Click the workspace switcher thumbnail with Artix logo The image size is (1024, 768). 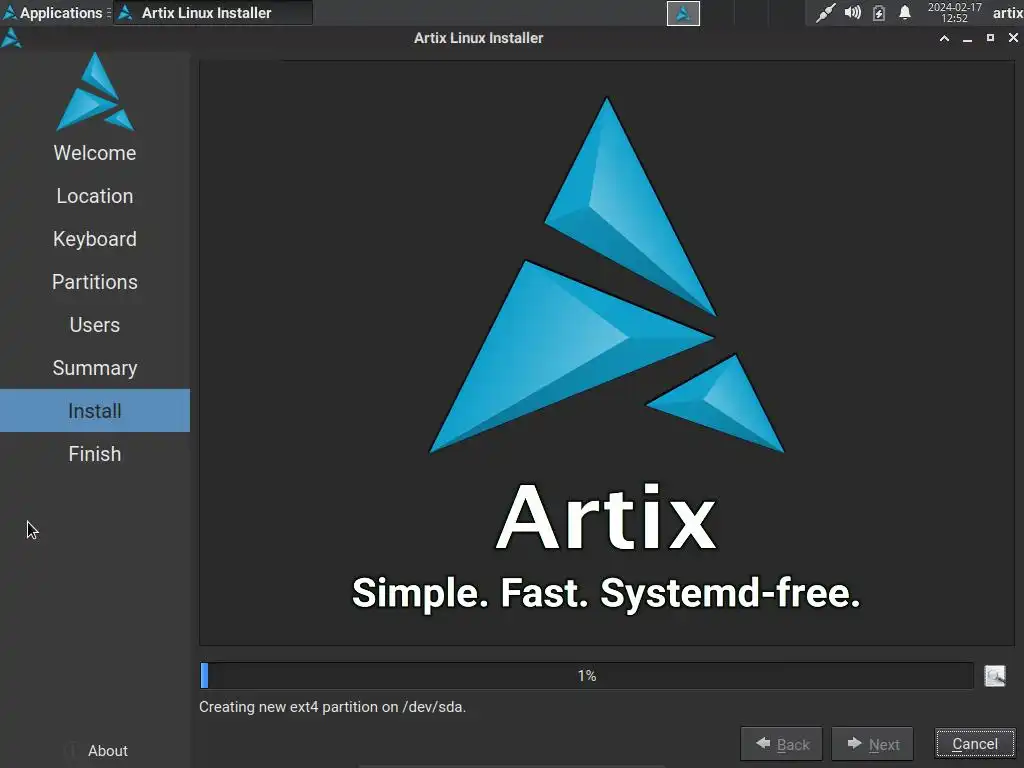pos(683,13)
